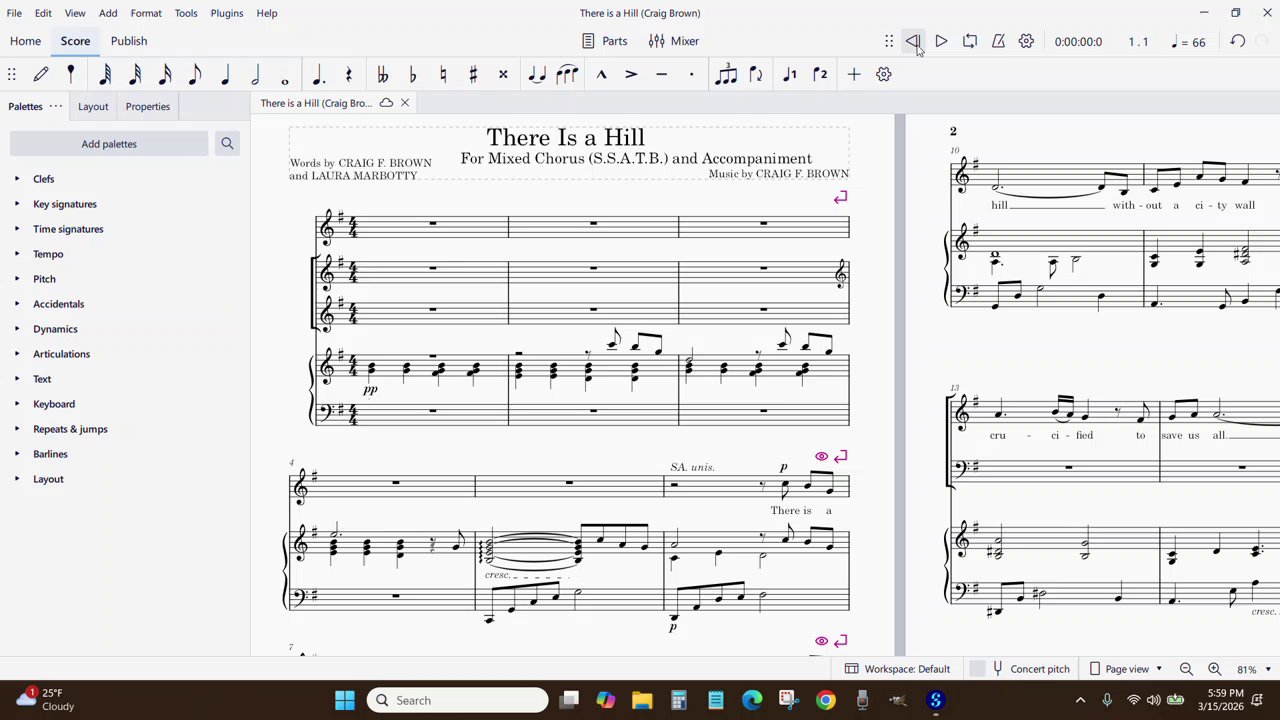
Task: Select the 32nd note duration
Action: pos(135,74)
